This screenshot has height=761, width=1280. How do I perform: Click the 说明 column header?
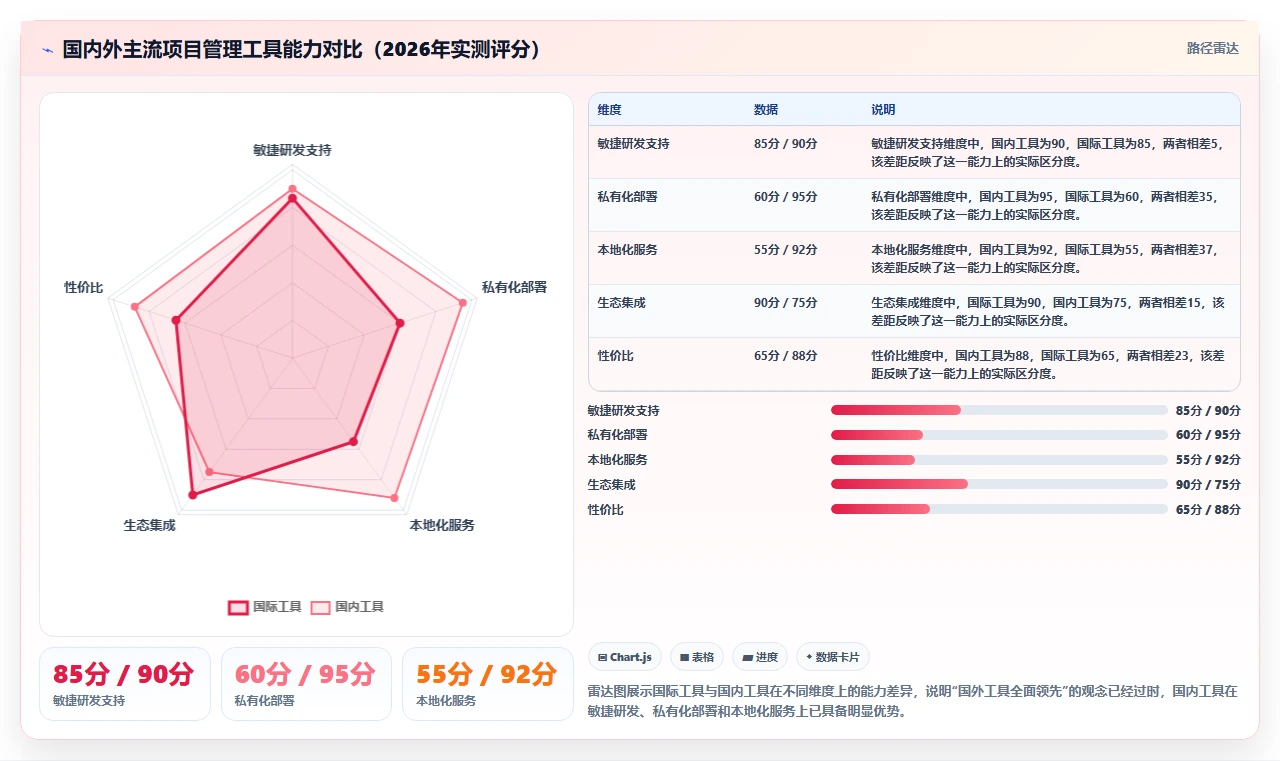[x=883, y=109]
